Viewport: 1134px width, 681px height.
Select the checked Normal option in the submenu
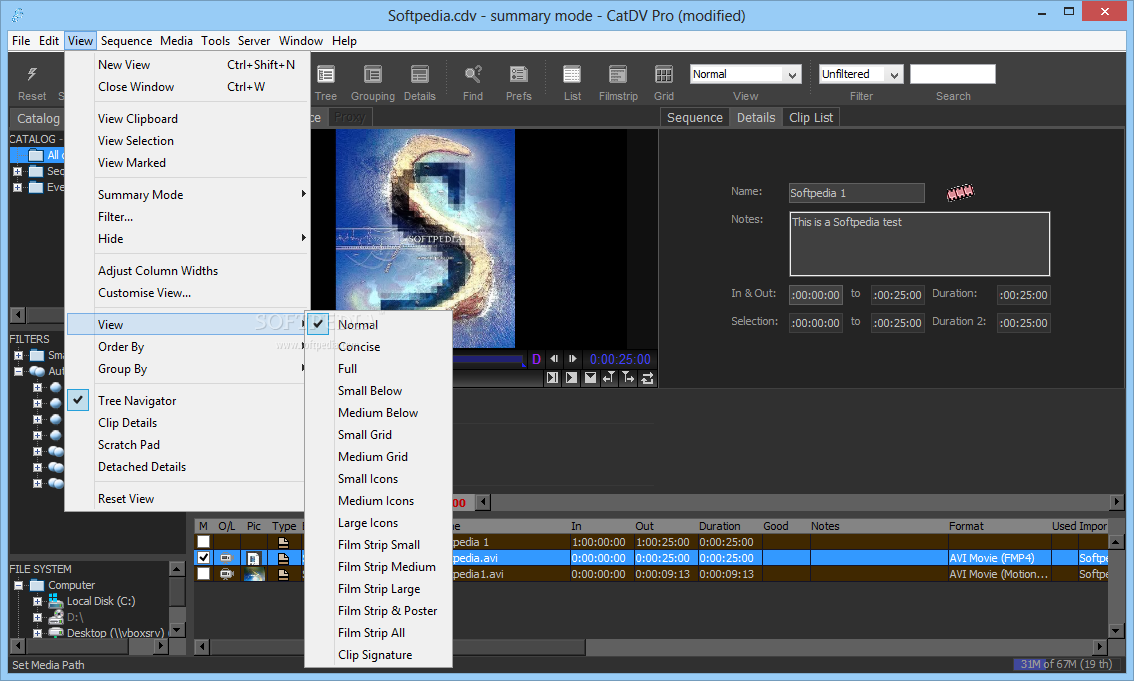click(379, 325)
